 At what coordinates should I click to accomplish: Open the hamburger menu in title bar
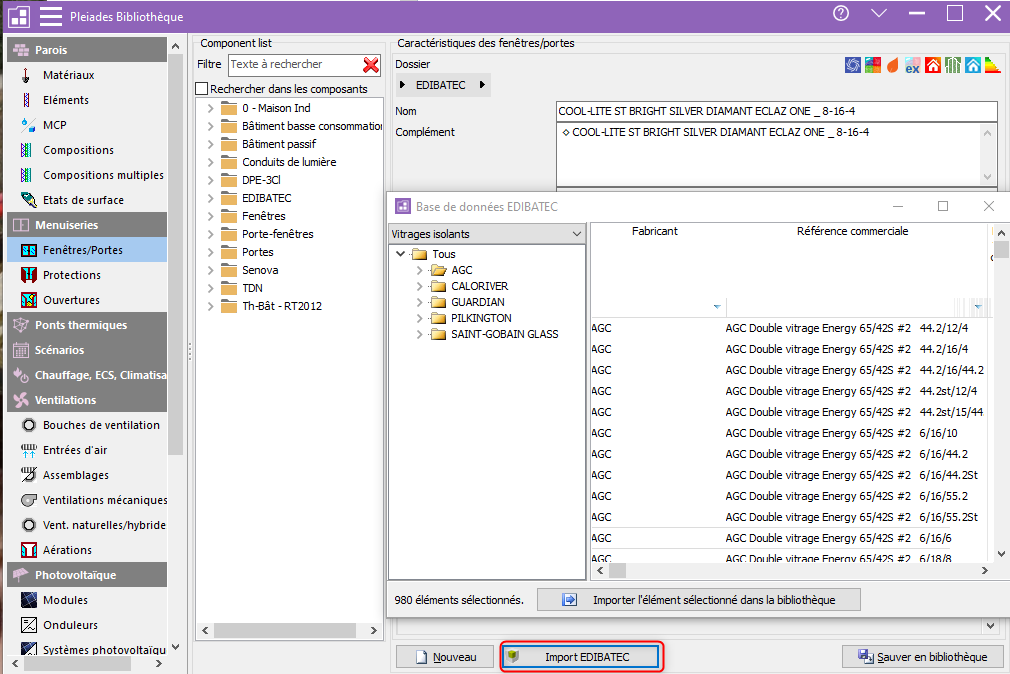tap(51, 16)
